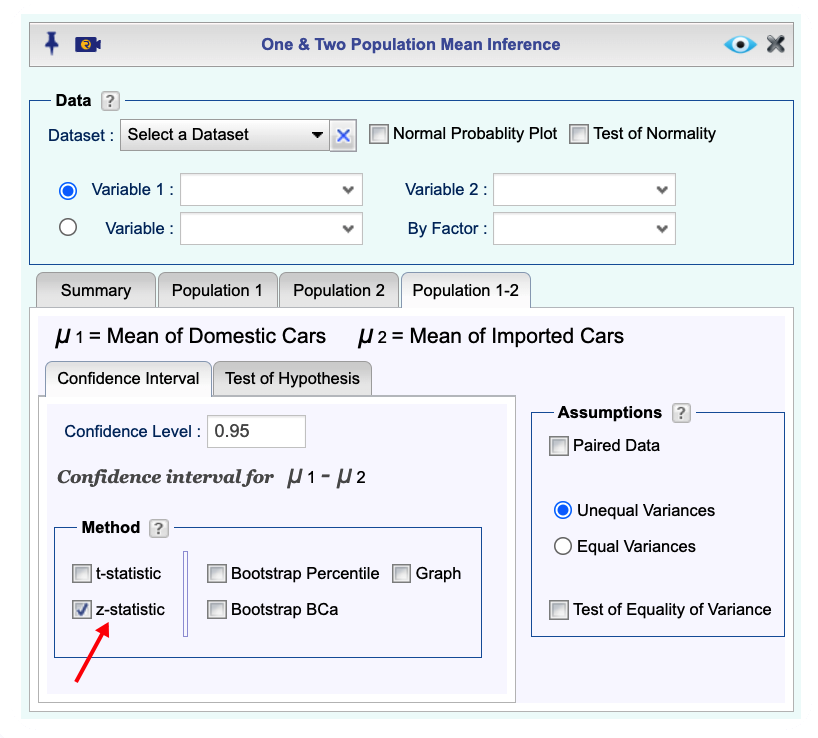The height and width of the screenshot is (738, 818).
Task: Toggle the eye visibility icon
Action: tap(740, 44)
